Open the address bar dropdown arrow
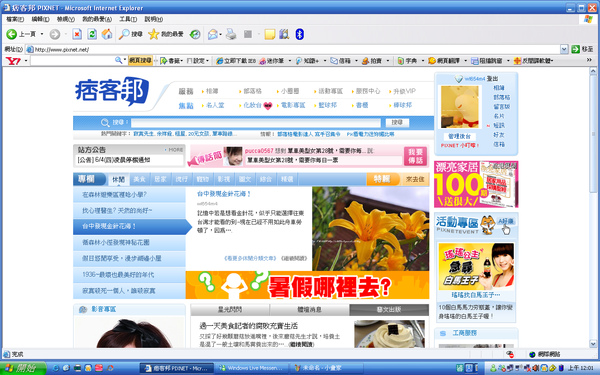Viewport: 600px width, 375px height. coord(564,49)
